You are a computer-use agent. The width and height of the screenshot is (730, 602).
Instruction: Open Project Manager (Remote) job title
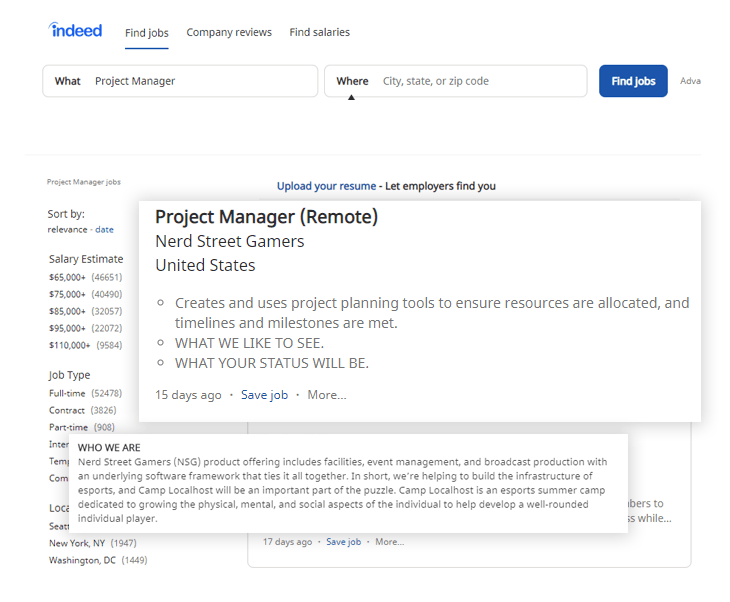click(x=266, y=217)
